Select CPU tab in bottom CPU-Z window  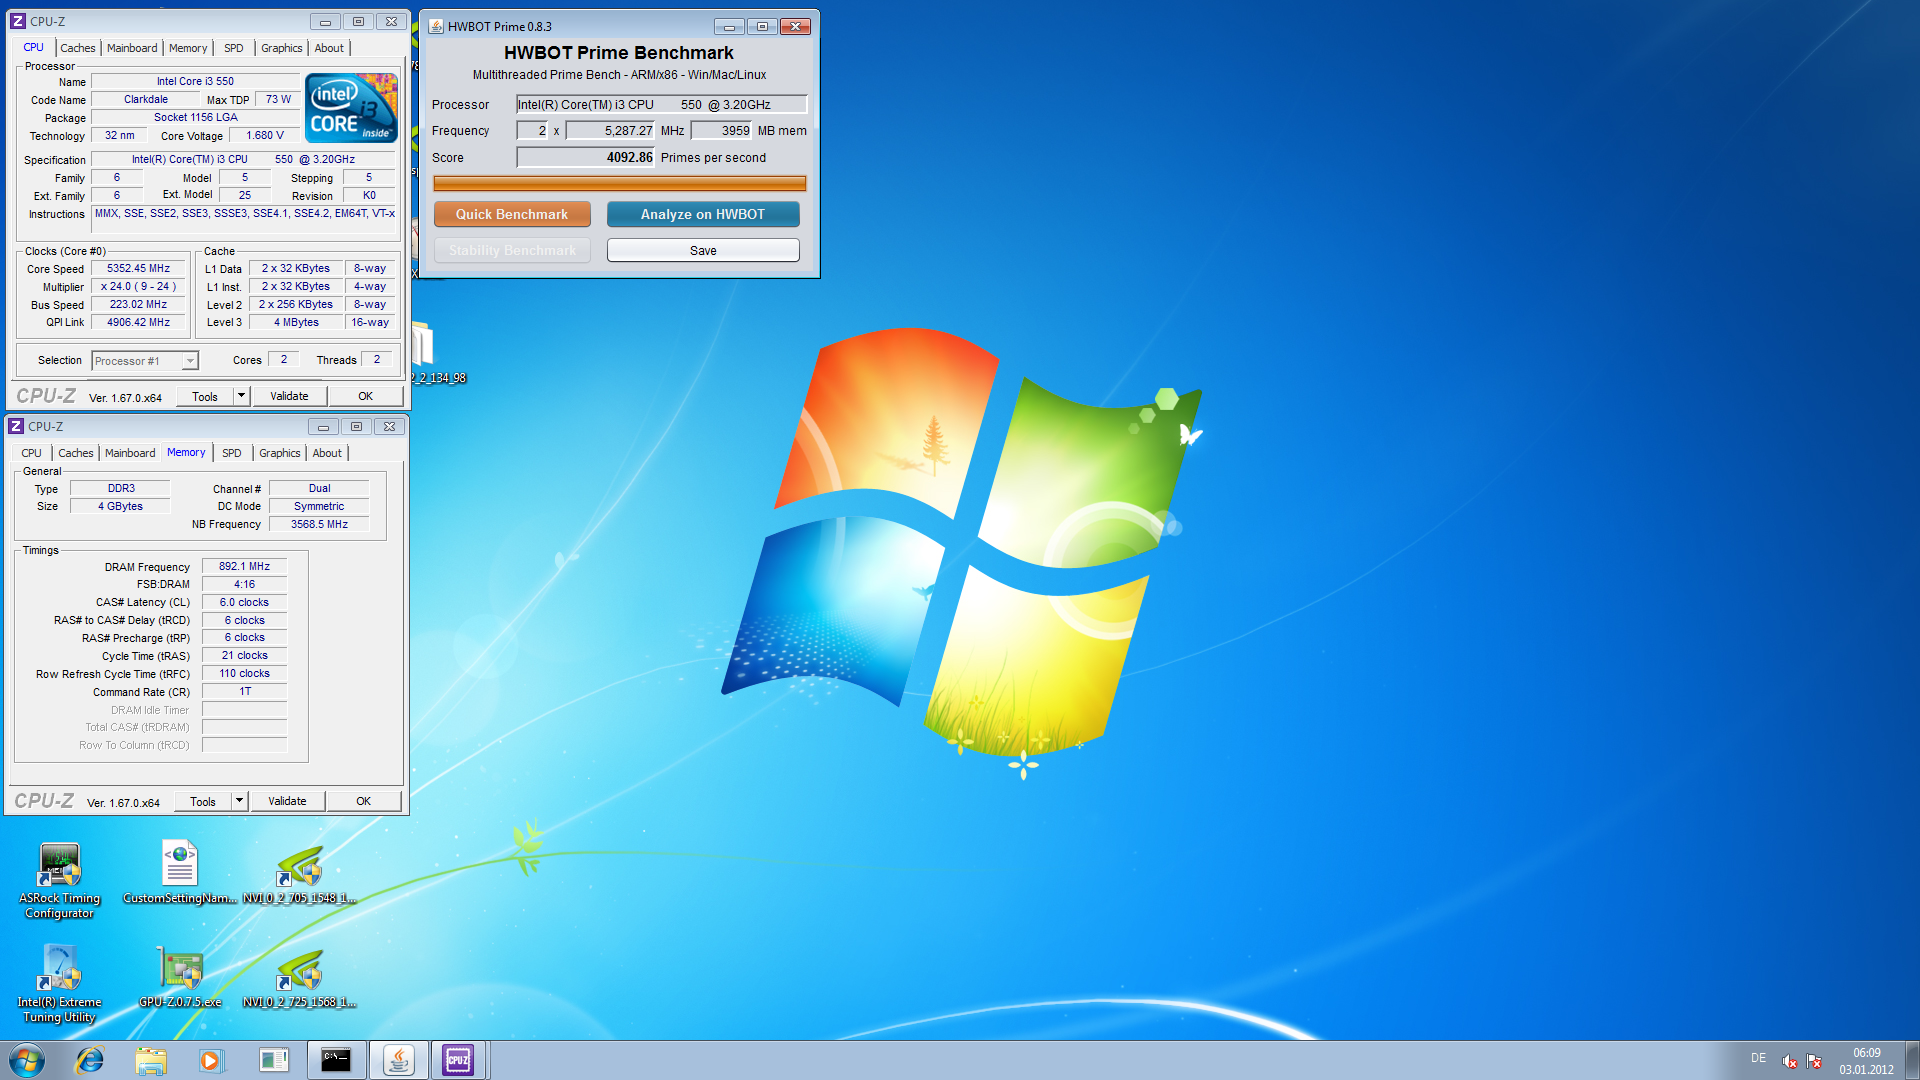(x=31, y=453)
